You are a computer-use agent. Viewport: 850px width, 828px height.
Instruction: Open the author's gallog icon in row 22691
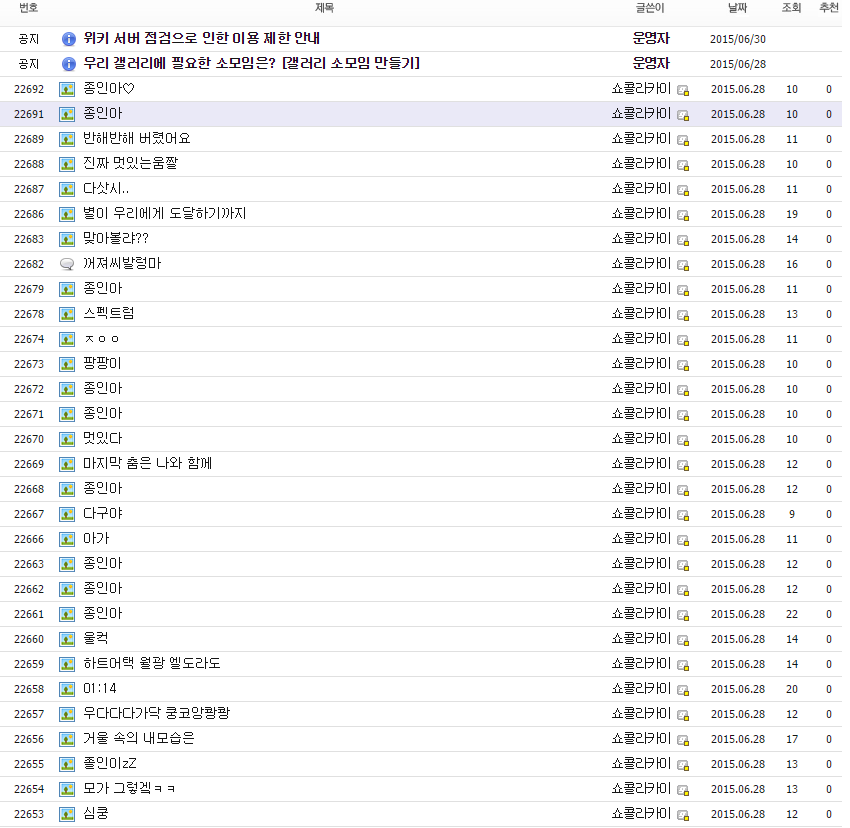click(x=683, y=115)
